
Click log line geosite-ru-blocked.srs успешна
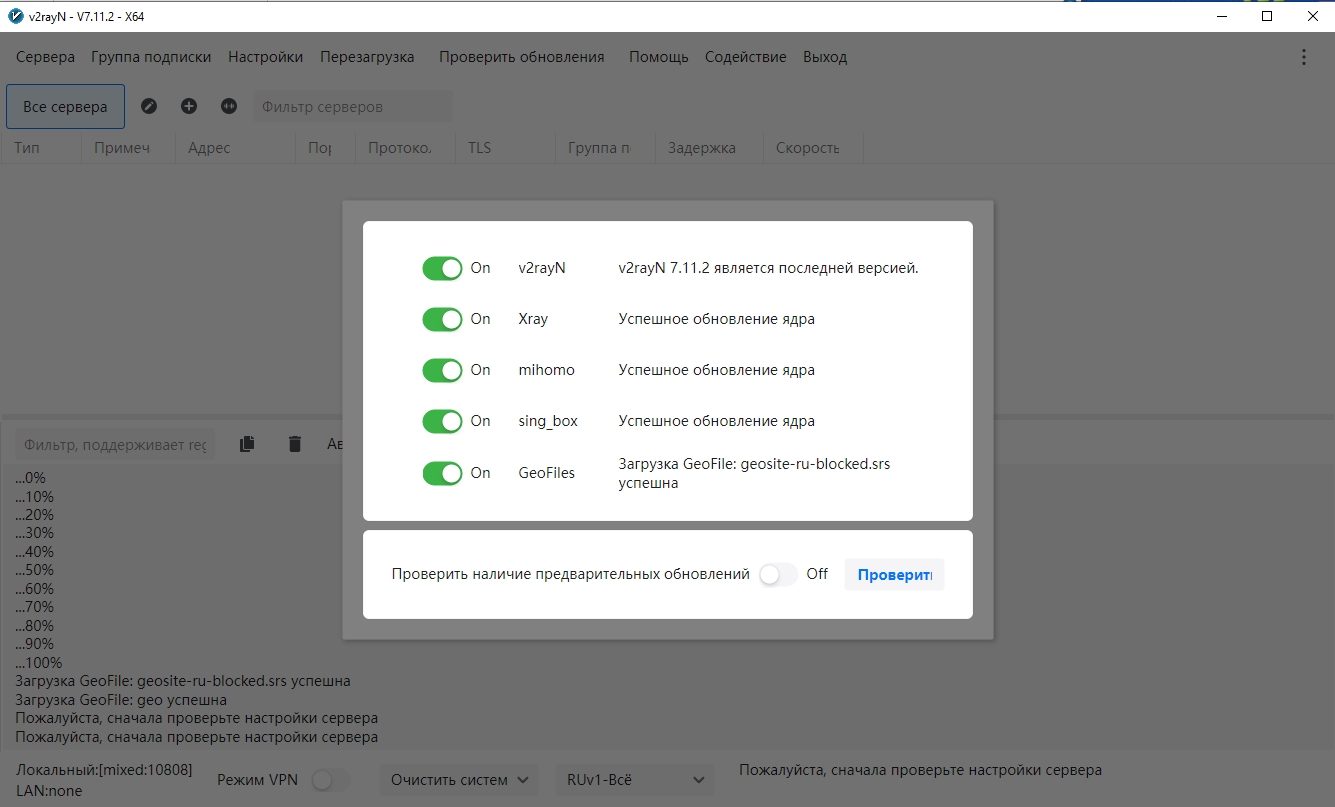click(x=183, y=681)
